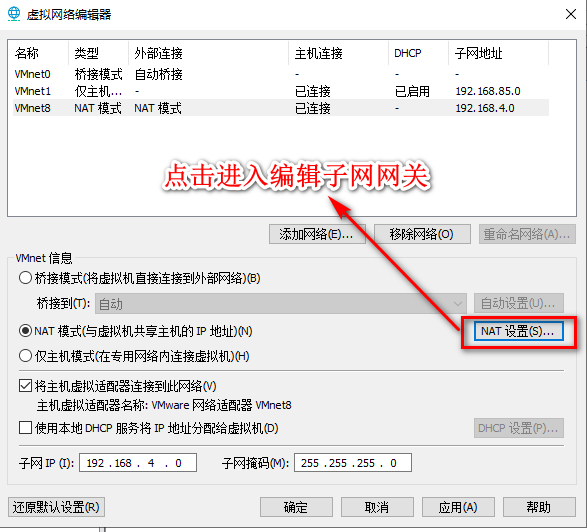The image size is (587, 532).
Task: Select the VMnet1 host-only network row
Action: (x=281, y=91)
